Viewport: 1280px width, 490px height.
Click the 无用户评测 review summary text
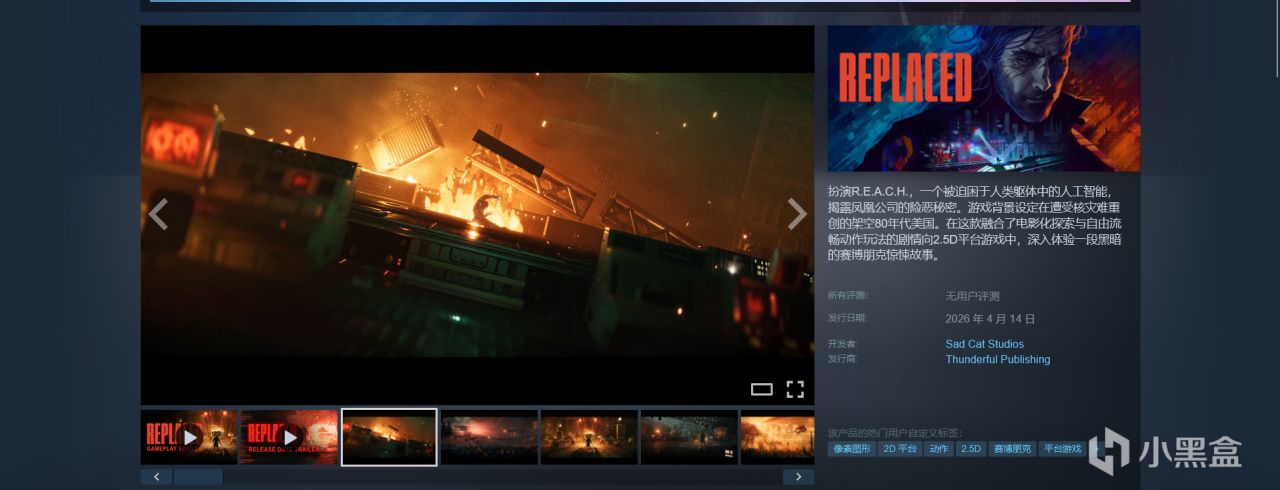click(972, 296)
